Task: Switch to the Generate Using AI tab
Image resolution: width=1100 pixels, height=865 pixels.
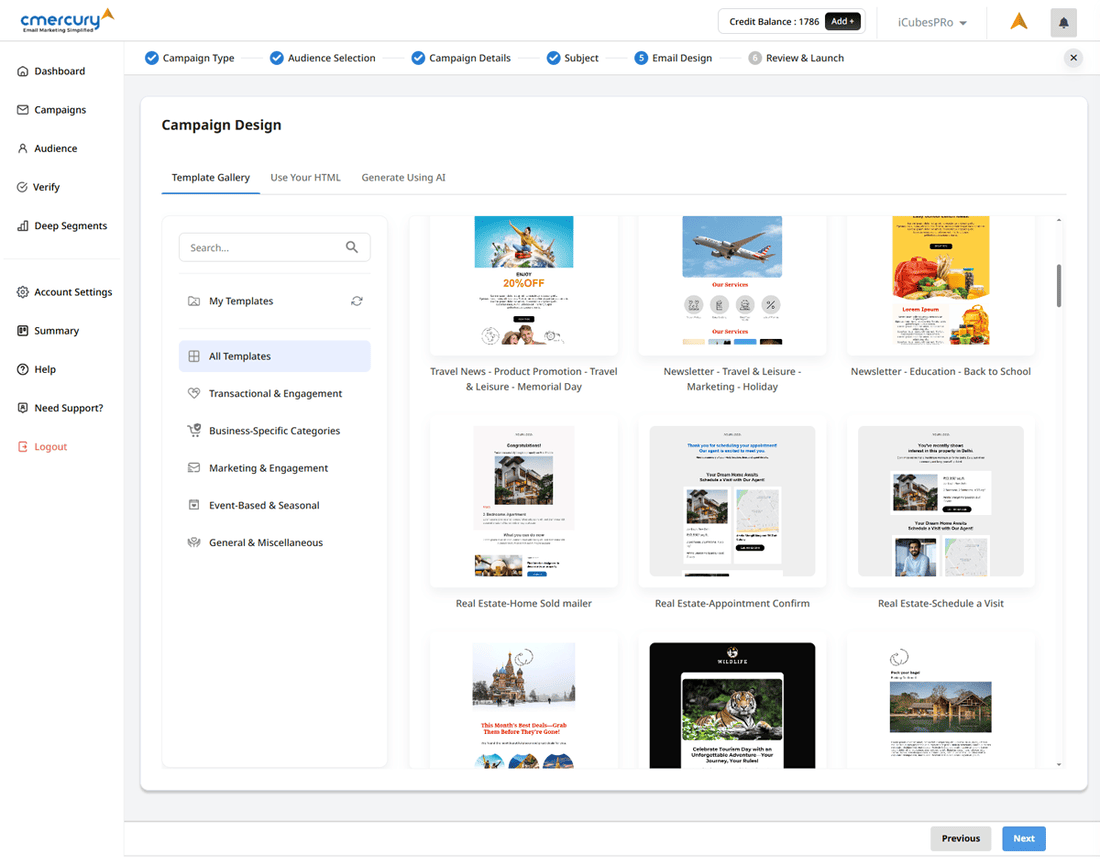Action: (x=403, y=177)
